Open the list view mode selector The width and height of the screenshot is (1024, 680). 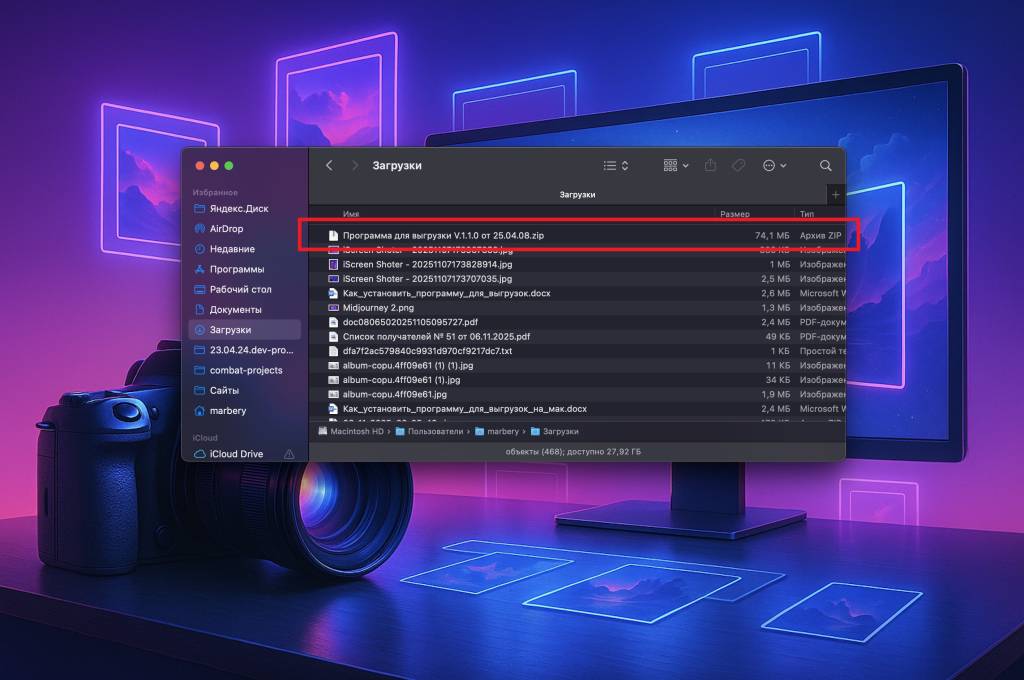click(x=616, y=165)
